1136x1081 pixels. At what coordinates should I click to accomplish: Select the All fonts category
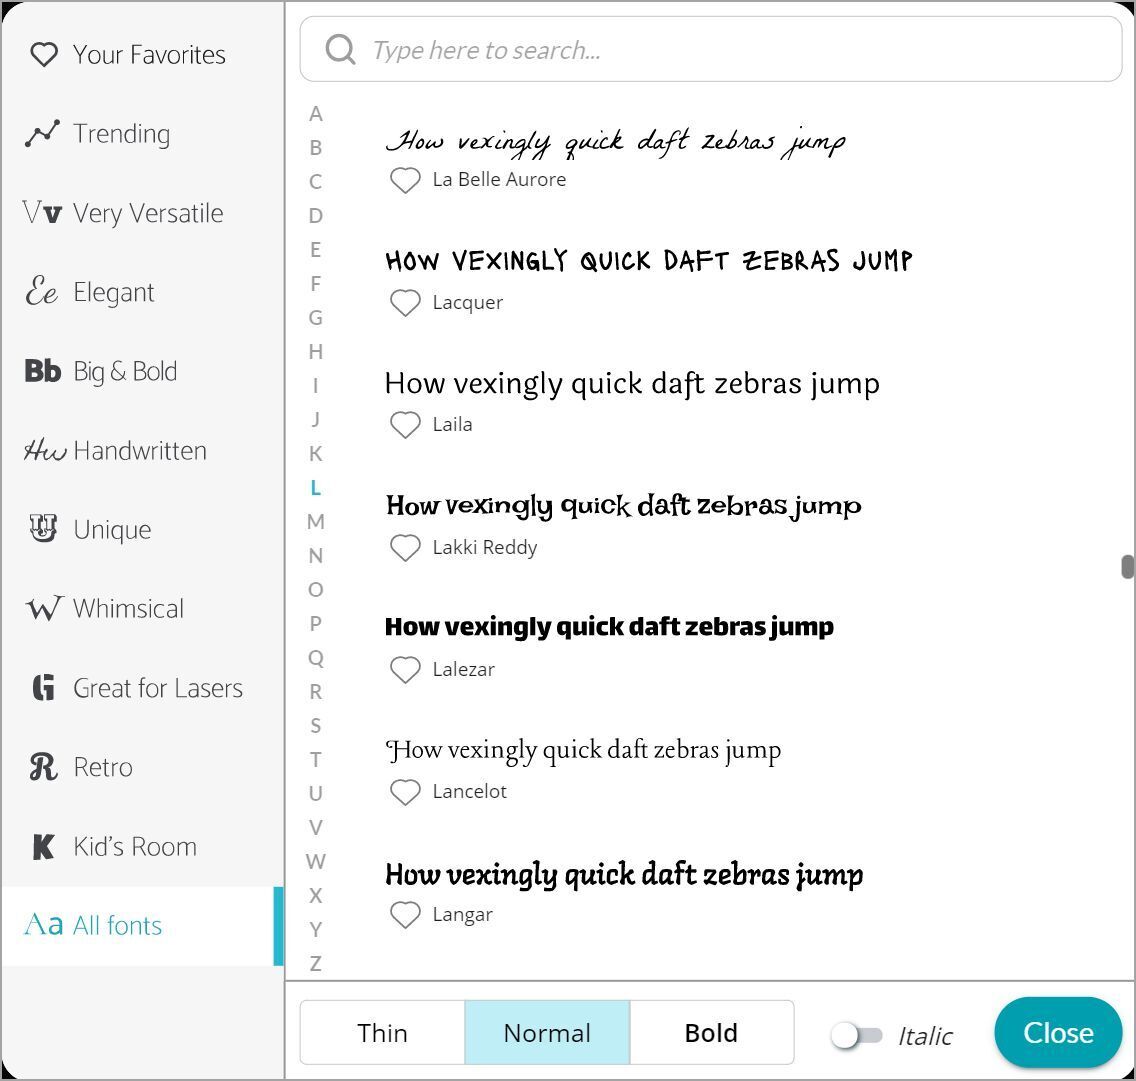point(142,925)
